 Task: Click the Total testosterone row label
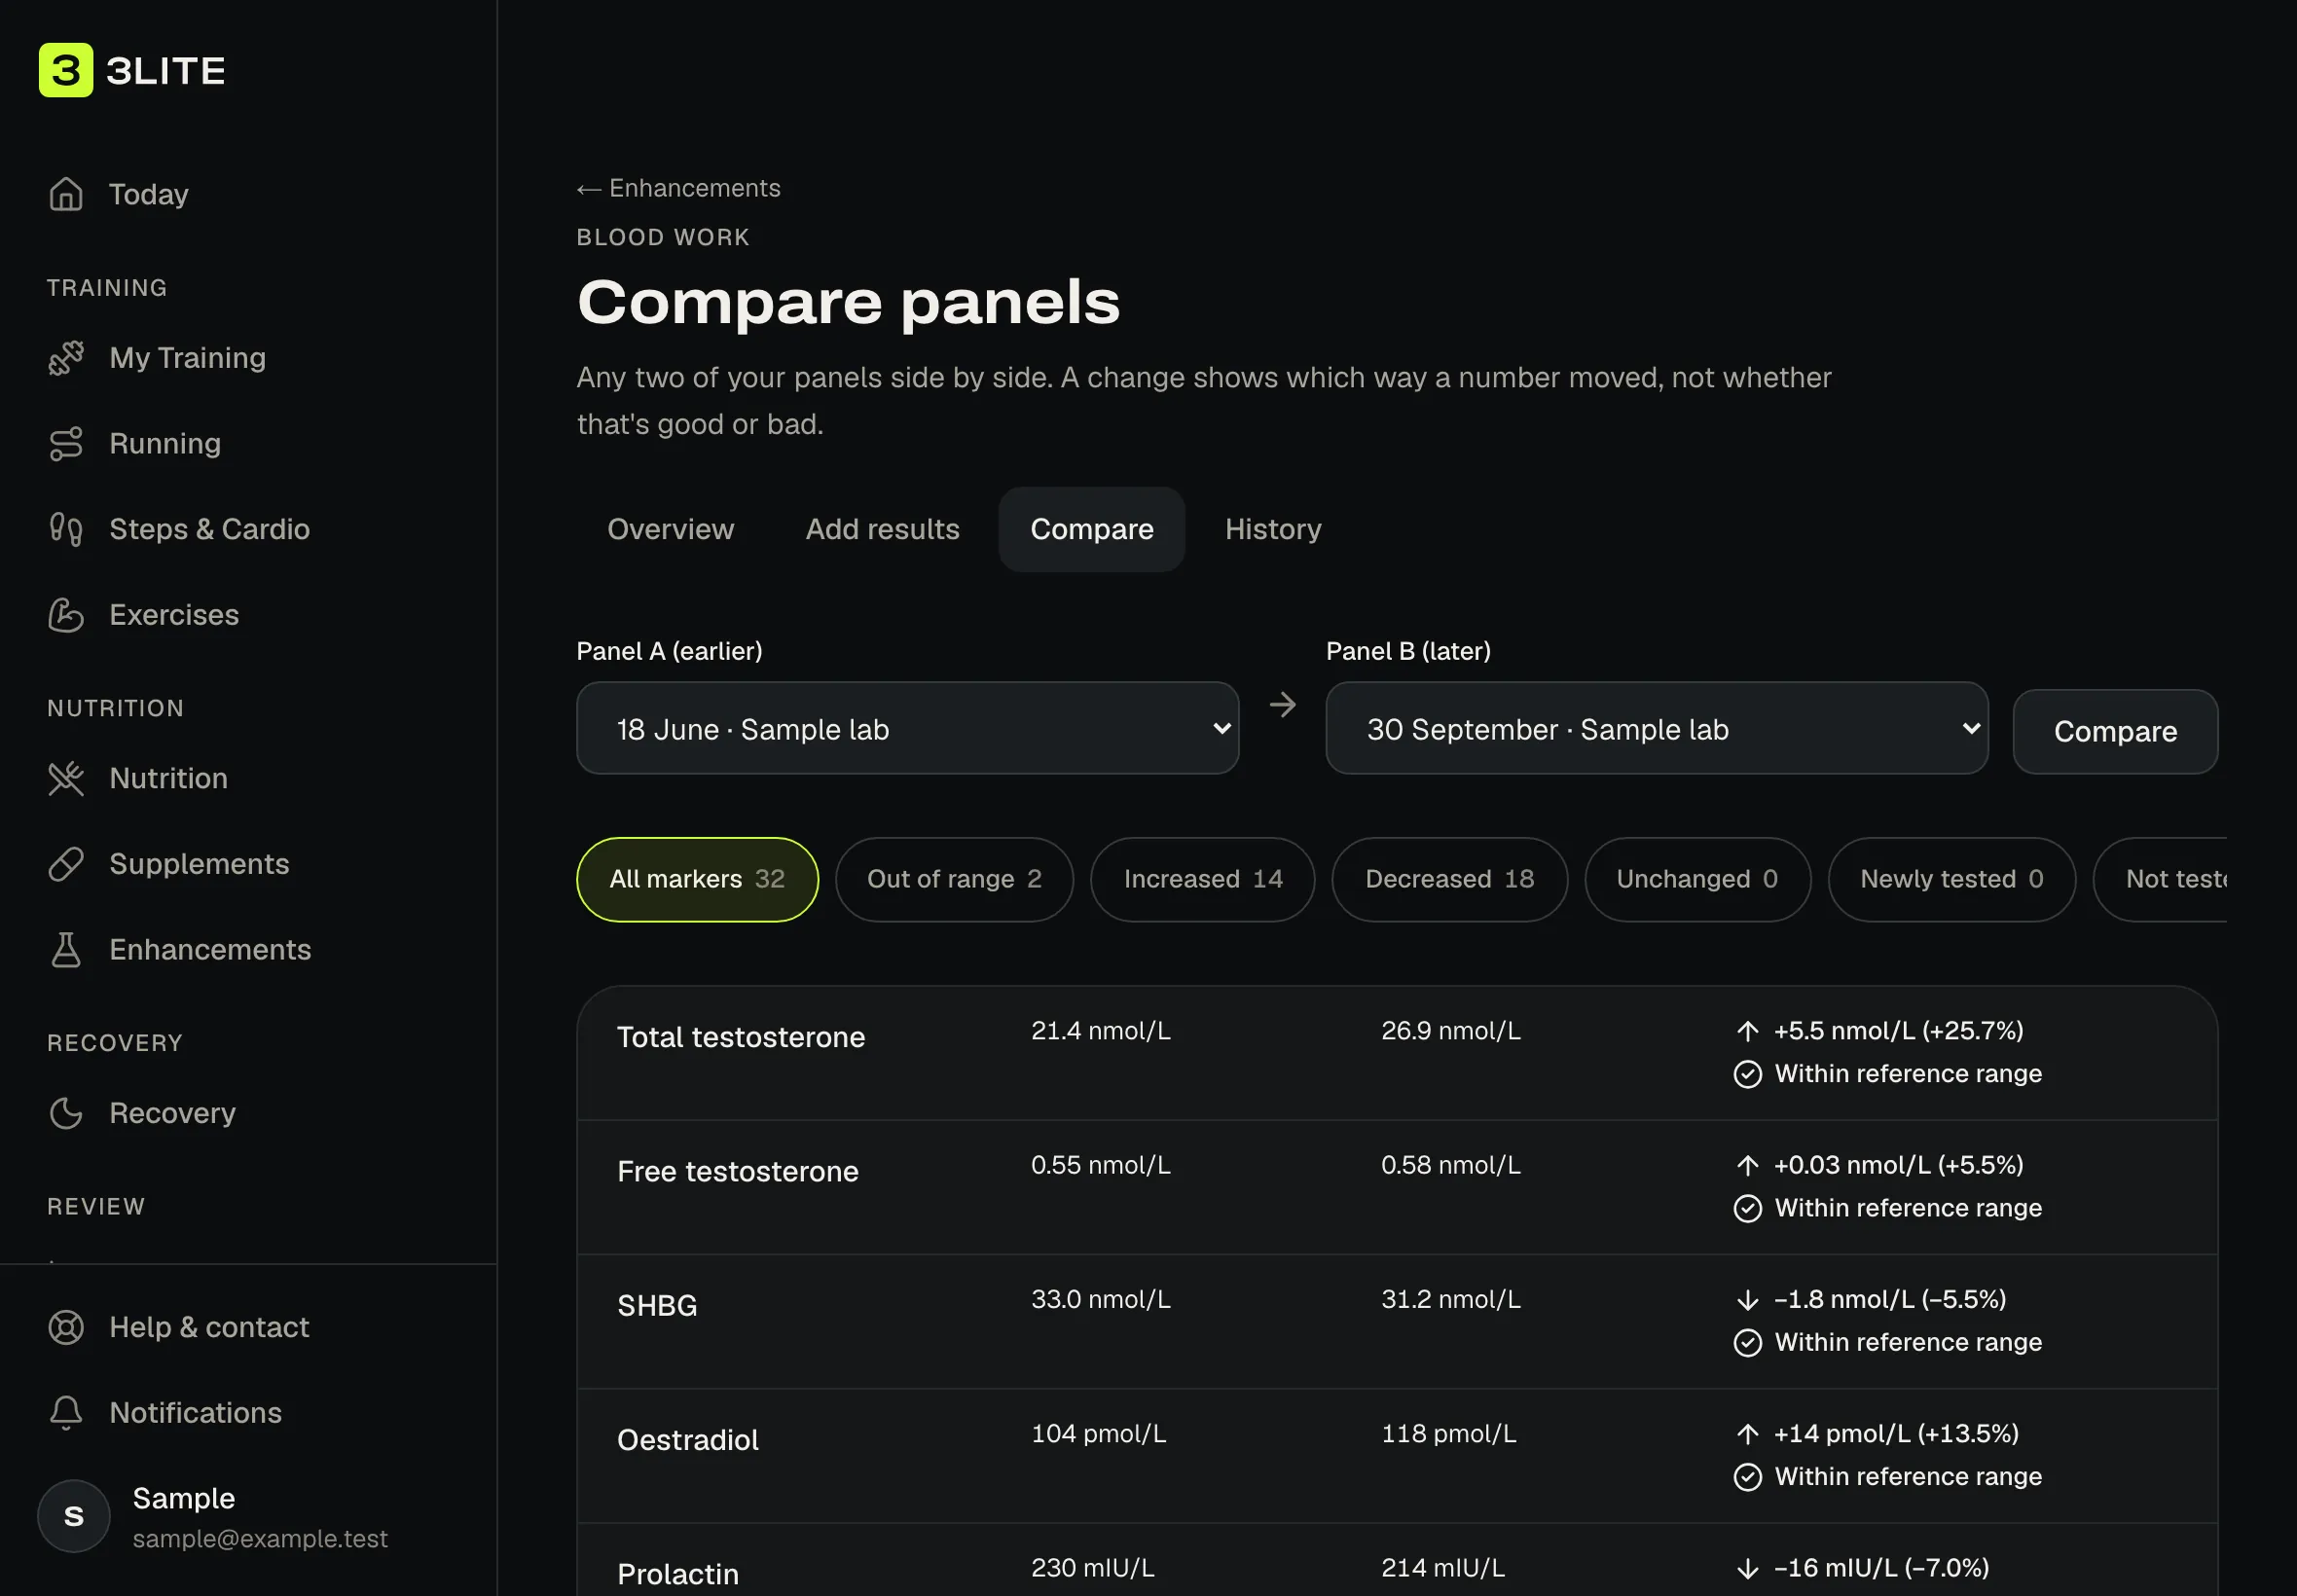[741, 1037]
